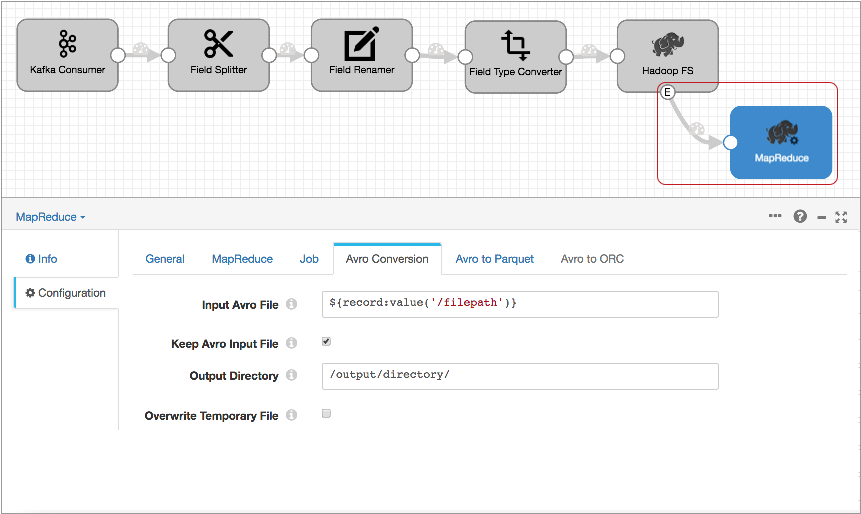Select the Kafka Consumer stage icon

pos(67,44)
